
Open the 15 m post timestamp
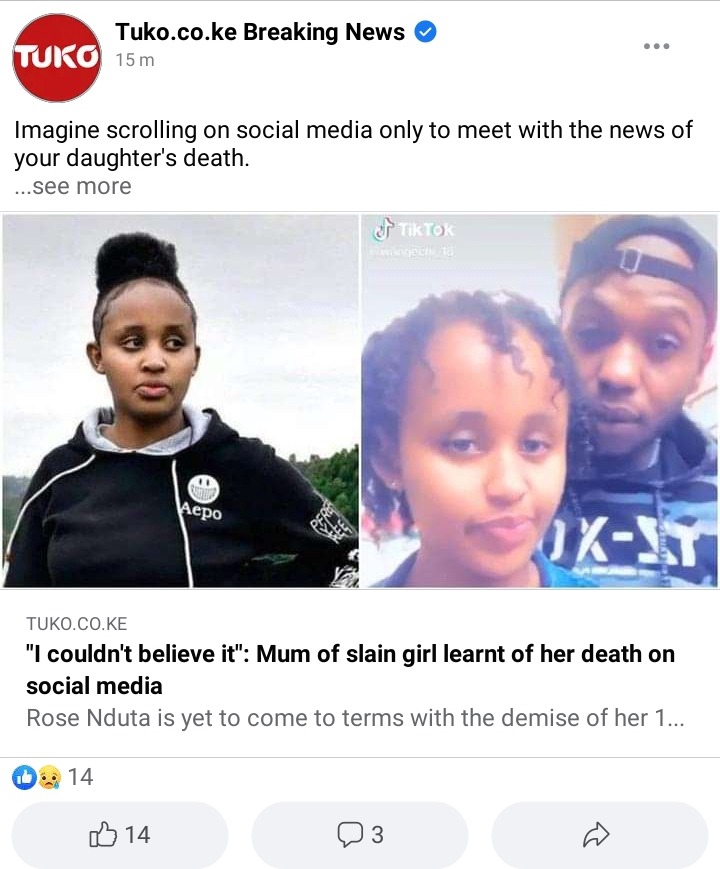[x=135, y=60]
